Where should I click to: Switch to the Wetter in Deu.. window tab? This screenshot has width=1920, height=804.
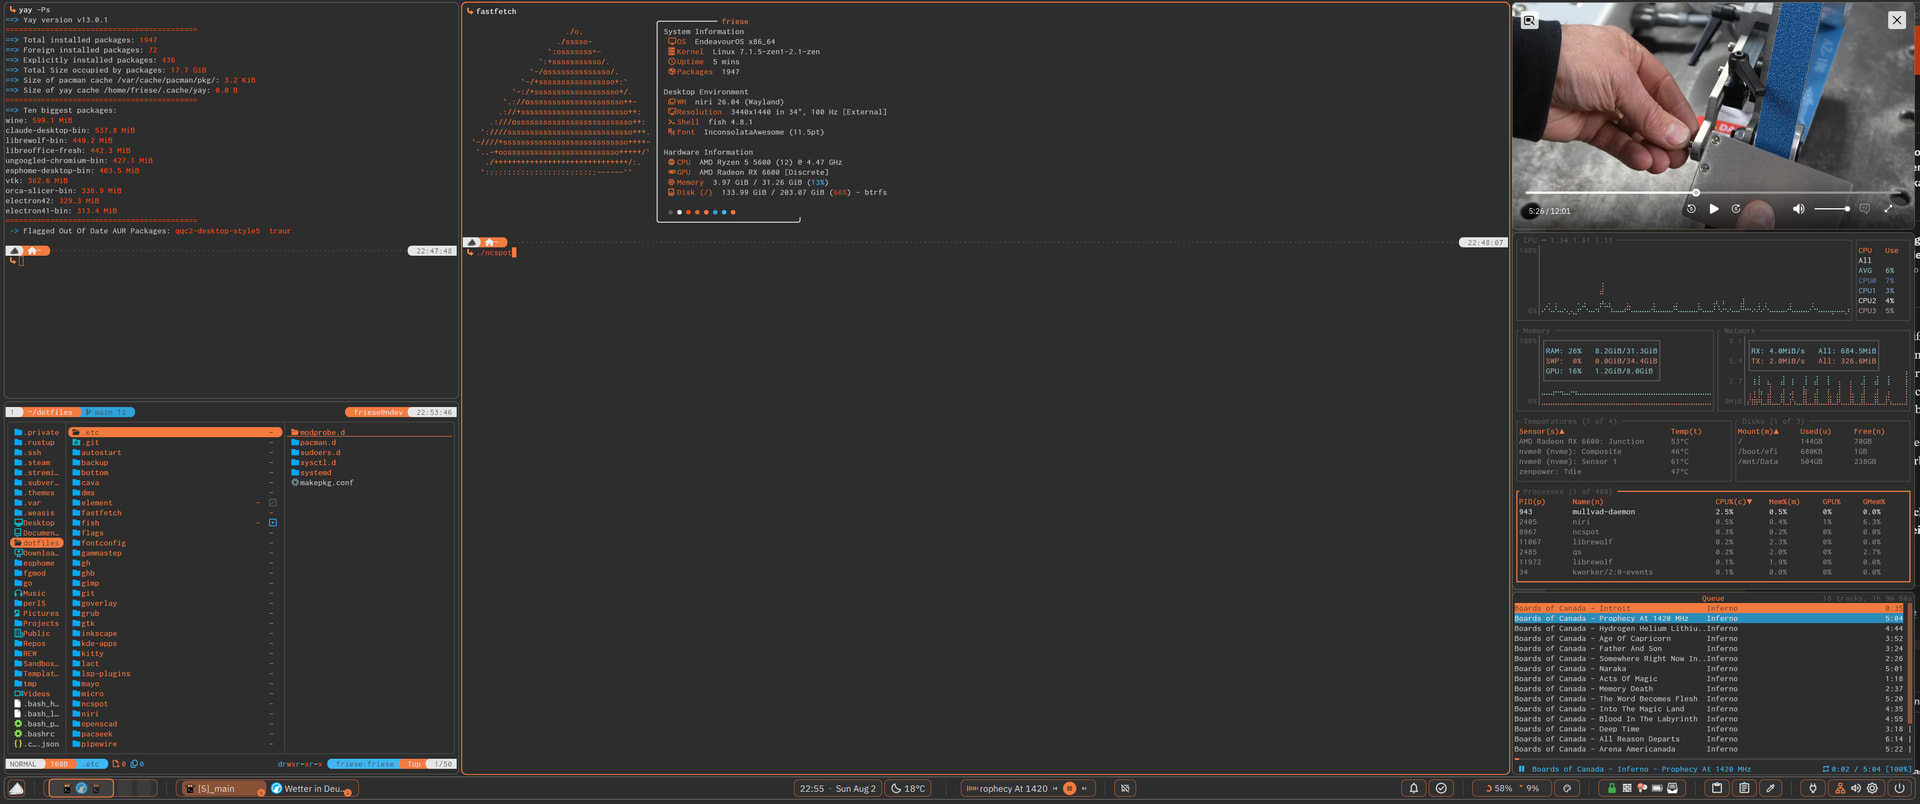coord(312,789)
